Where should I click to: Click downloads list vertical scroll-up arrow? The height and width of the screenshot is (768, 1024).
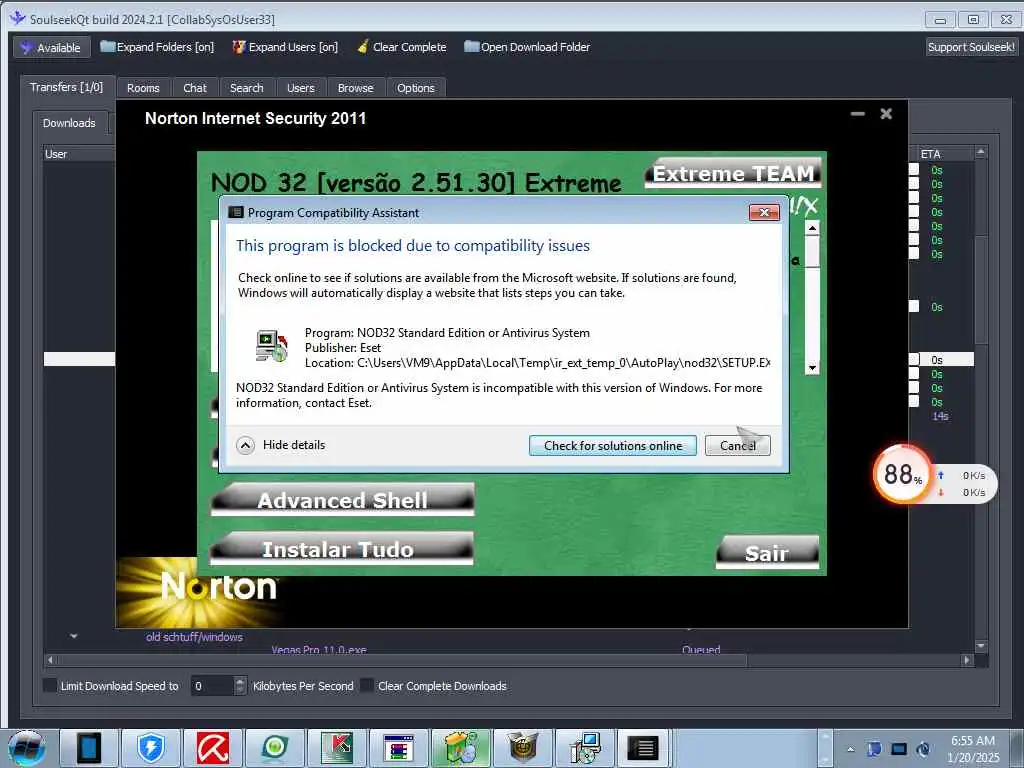tap(980, 152)
